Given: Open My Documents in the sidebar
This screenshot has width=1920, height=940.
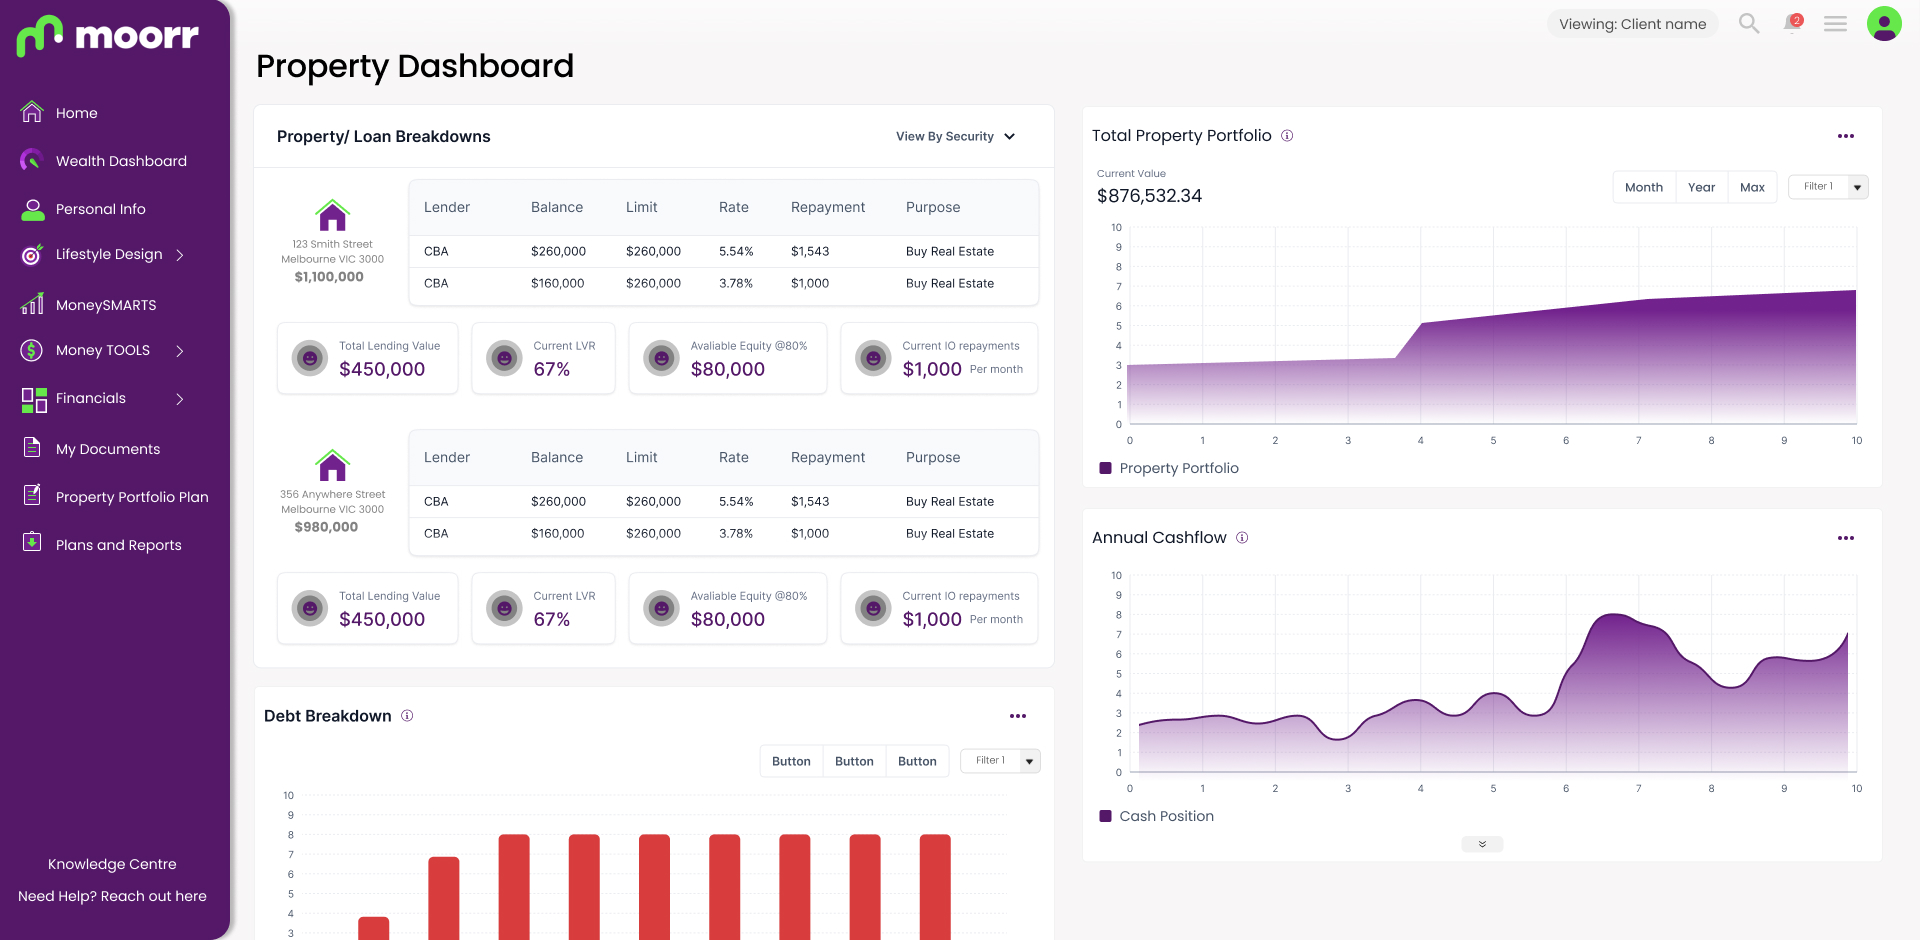Looking at the screenshot, I should 108,449.
